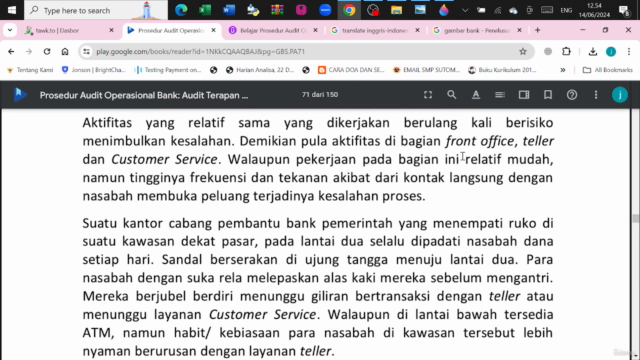The width and height of the screenshot is (640, 360).
Task: Click book title Prosedur Audit Operasional Bank
Action: (144, 95)
